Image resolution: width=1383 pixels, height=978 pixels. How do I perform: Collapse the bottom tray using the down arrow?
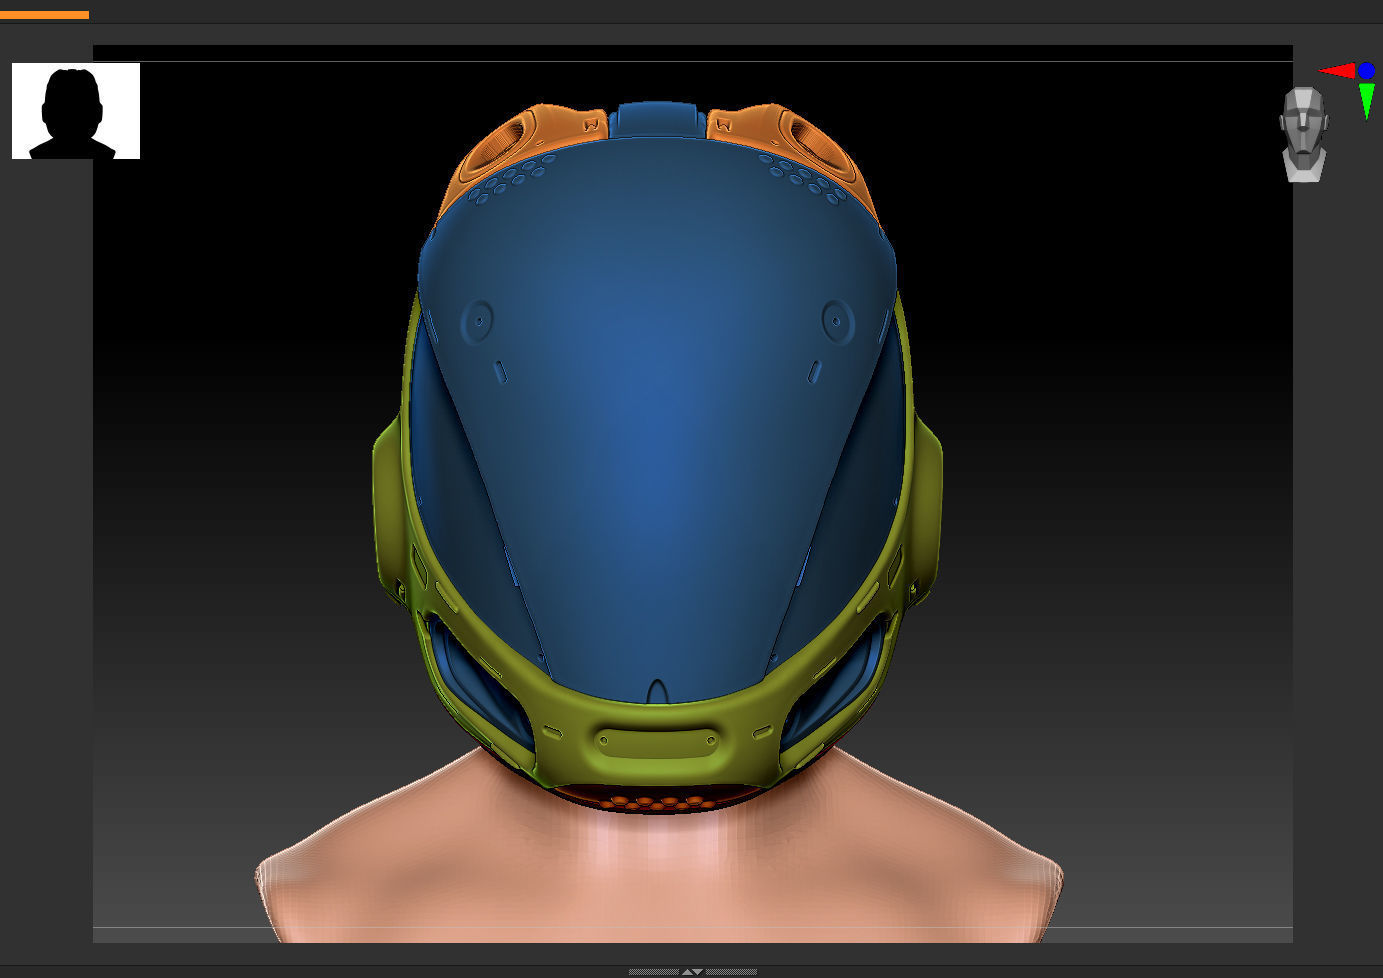point(698,972)
